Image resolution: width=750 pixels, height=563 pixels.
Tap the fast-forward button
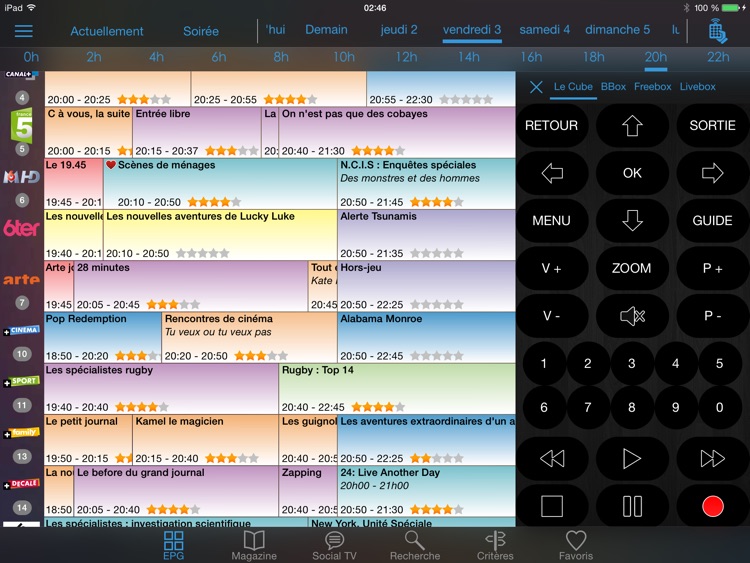pyautogui.click(x=712, y=458)
